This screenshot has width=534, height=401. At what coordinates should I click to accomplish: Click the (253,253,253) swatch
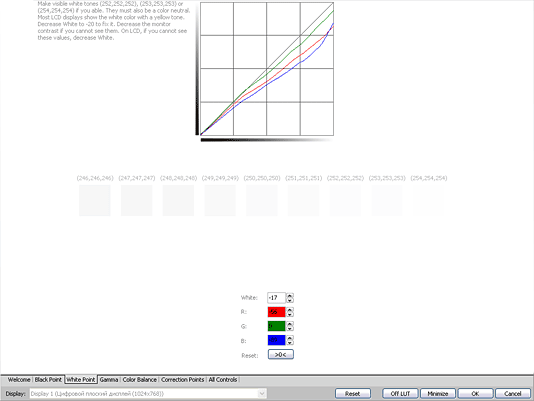pos(387,200)
